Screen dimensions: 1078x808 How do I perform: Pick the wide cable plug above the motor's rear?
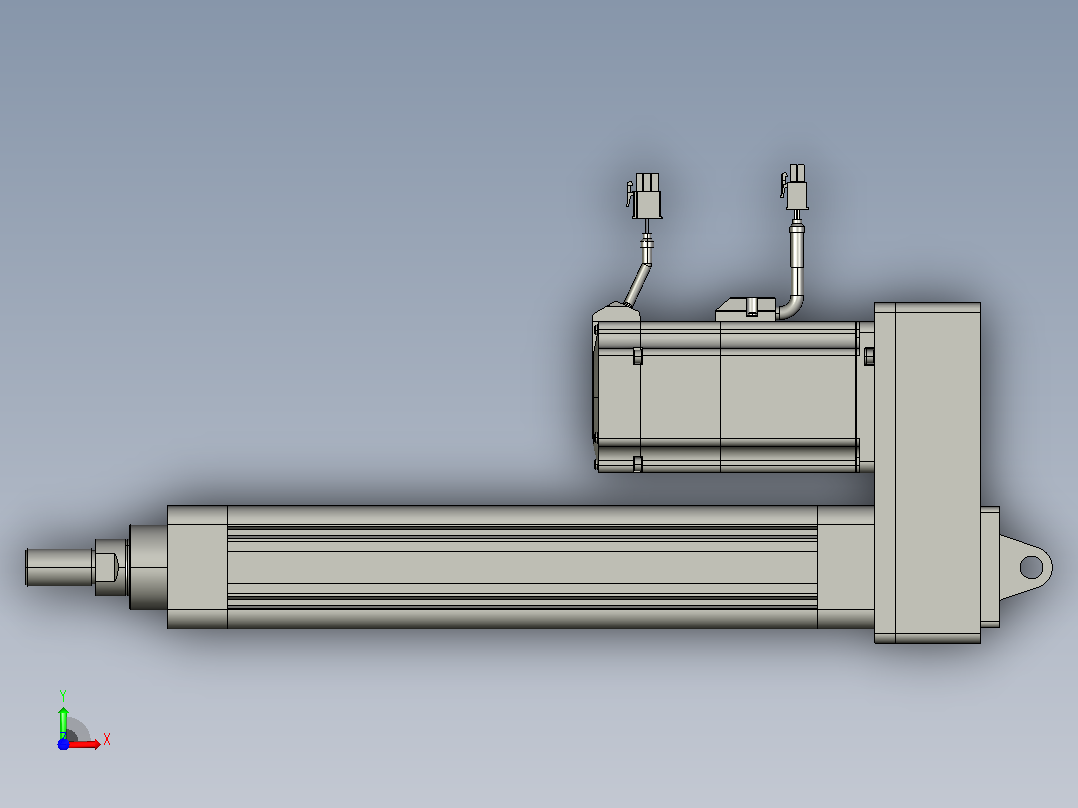[646, 195]
